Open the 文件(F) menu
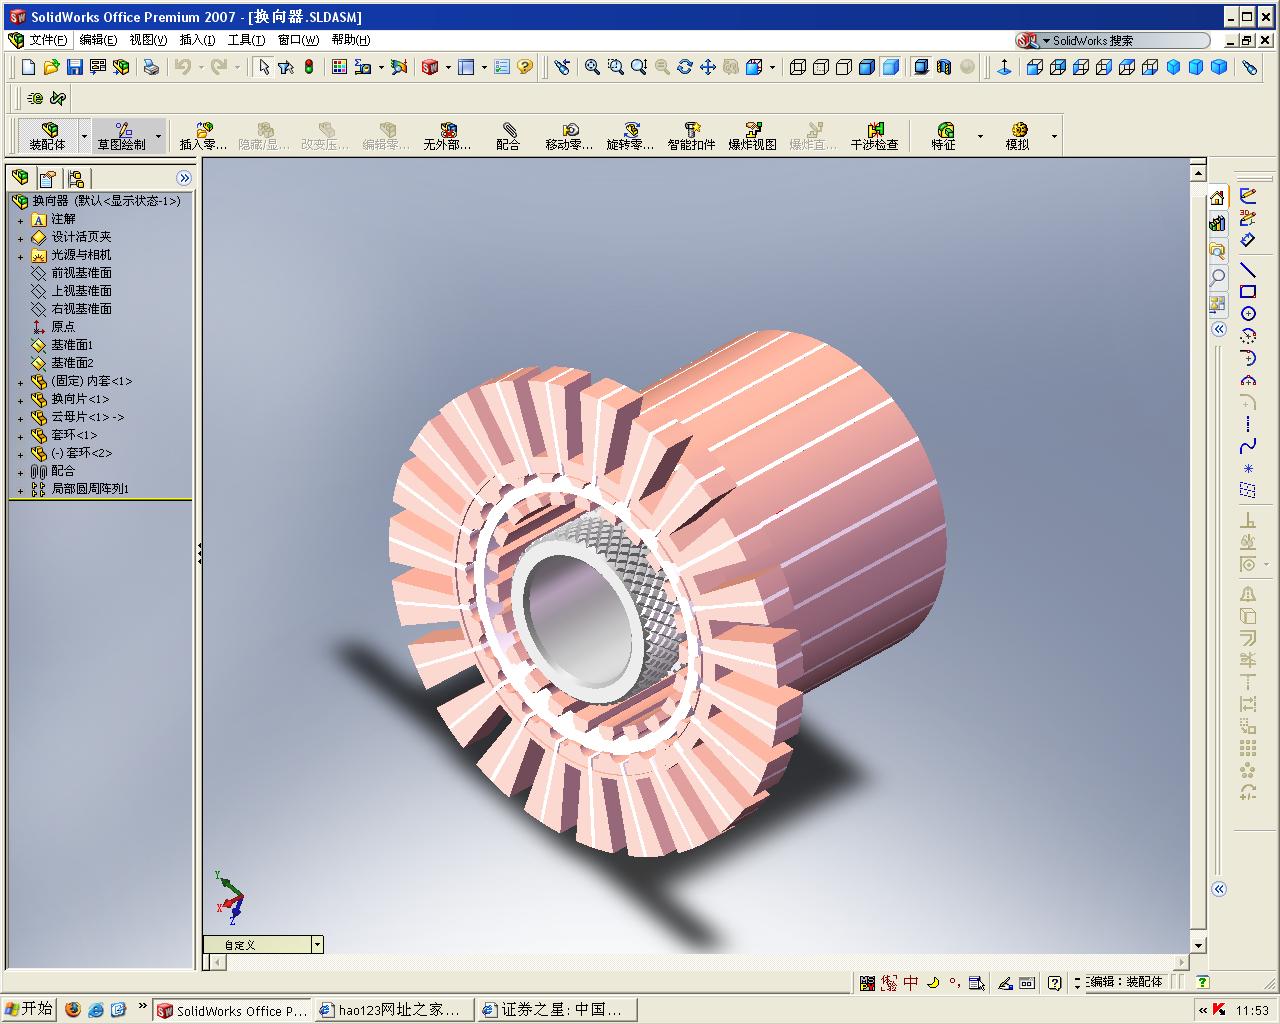Viewport: 1280px width, 1024px height. 48,40
